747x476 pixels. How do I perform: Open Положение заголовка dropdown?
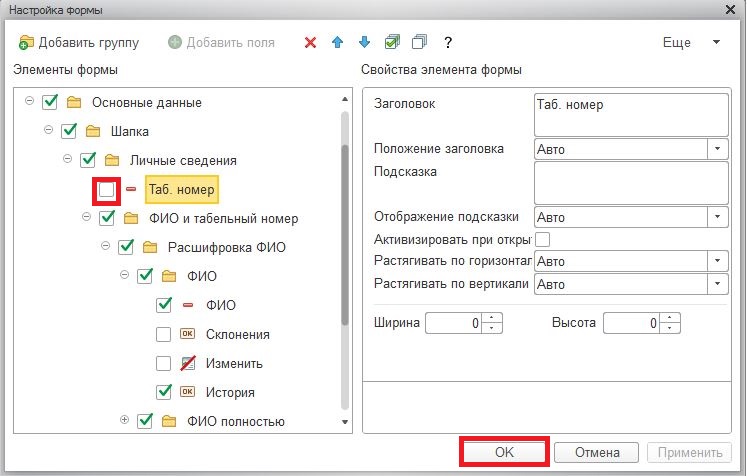(717, 149)
